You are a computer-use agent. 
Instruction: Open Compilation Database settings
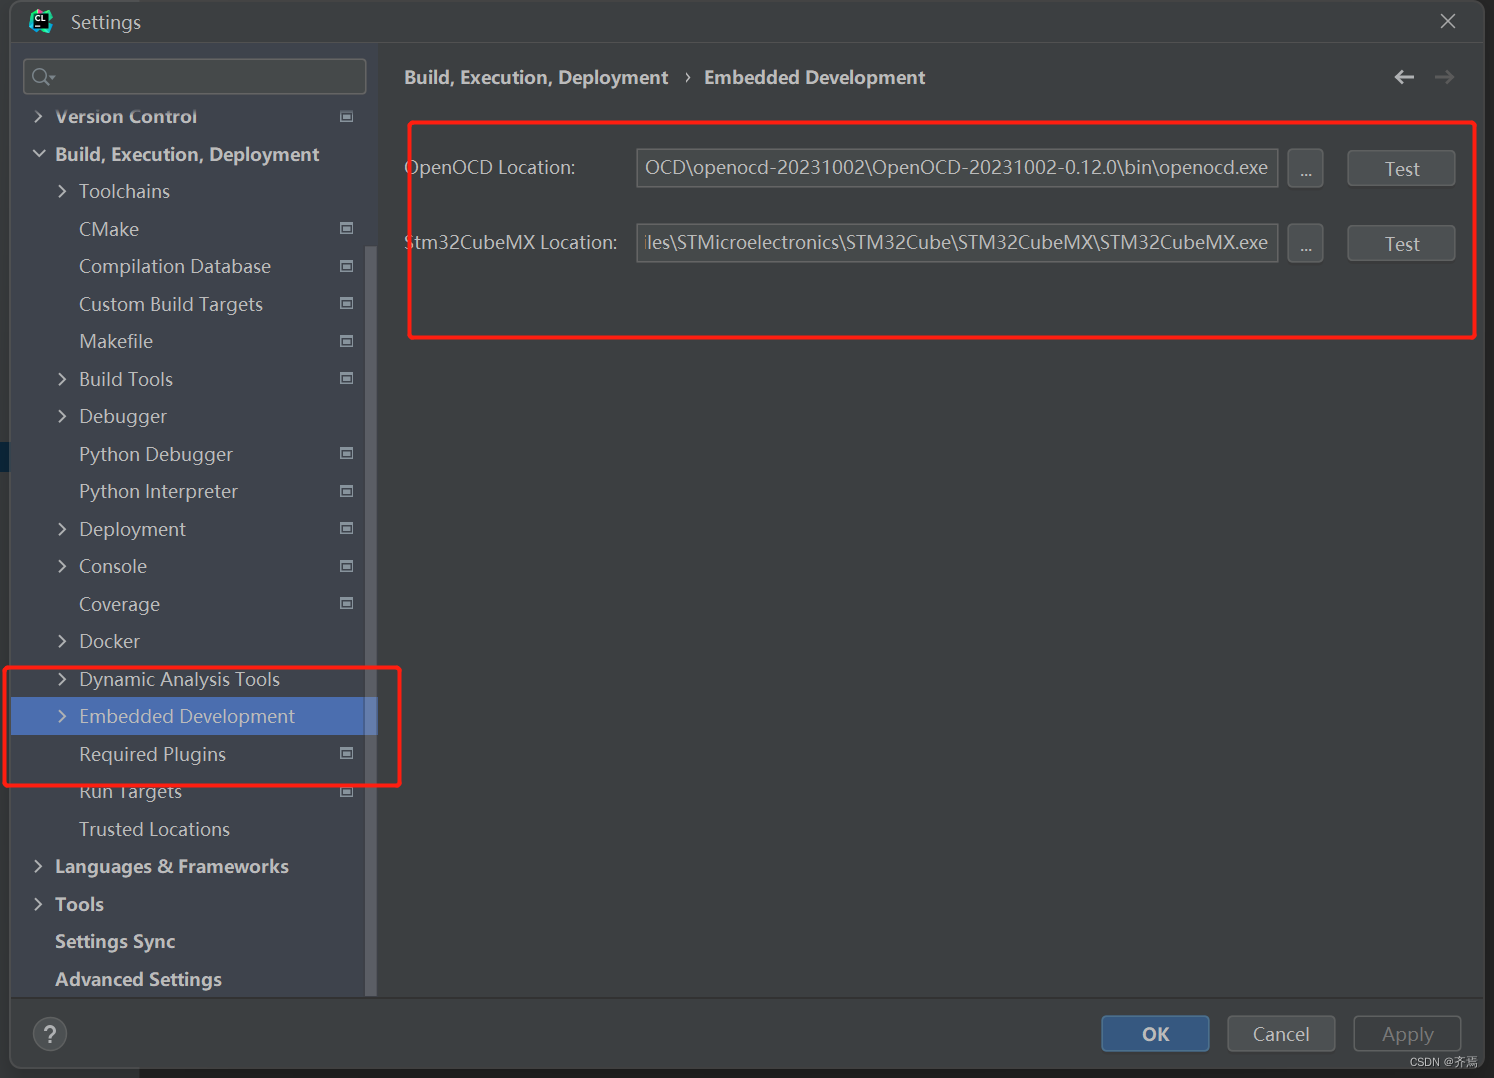pyautogui.click(x=175, y=266)
